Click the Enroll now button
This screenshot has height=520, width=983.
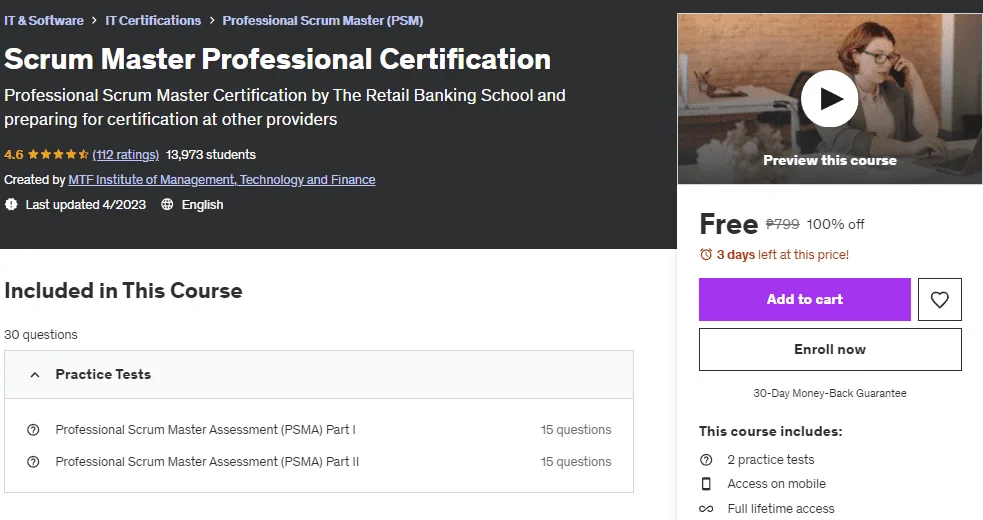830,349
